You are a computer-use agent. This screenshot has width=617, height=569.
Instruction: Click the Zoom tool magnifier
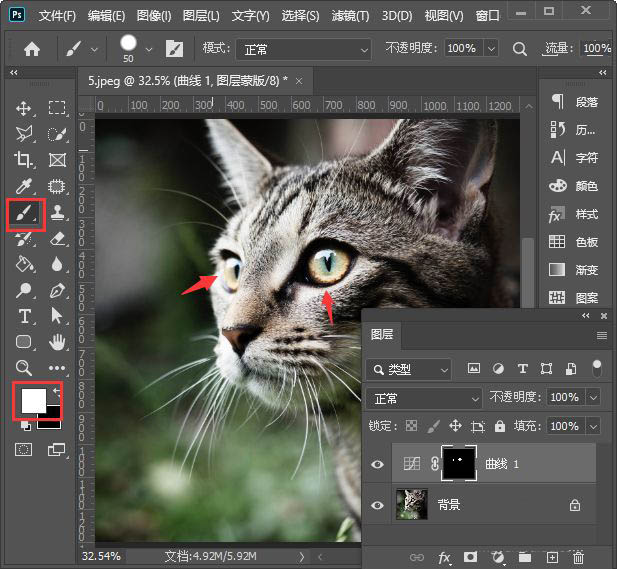[x=24, y=368]
